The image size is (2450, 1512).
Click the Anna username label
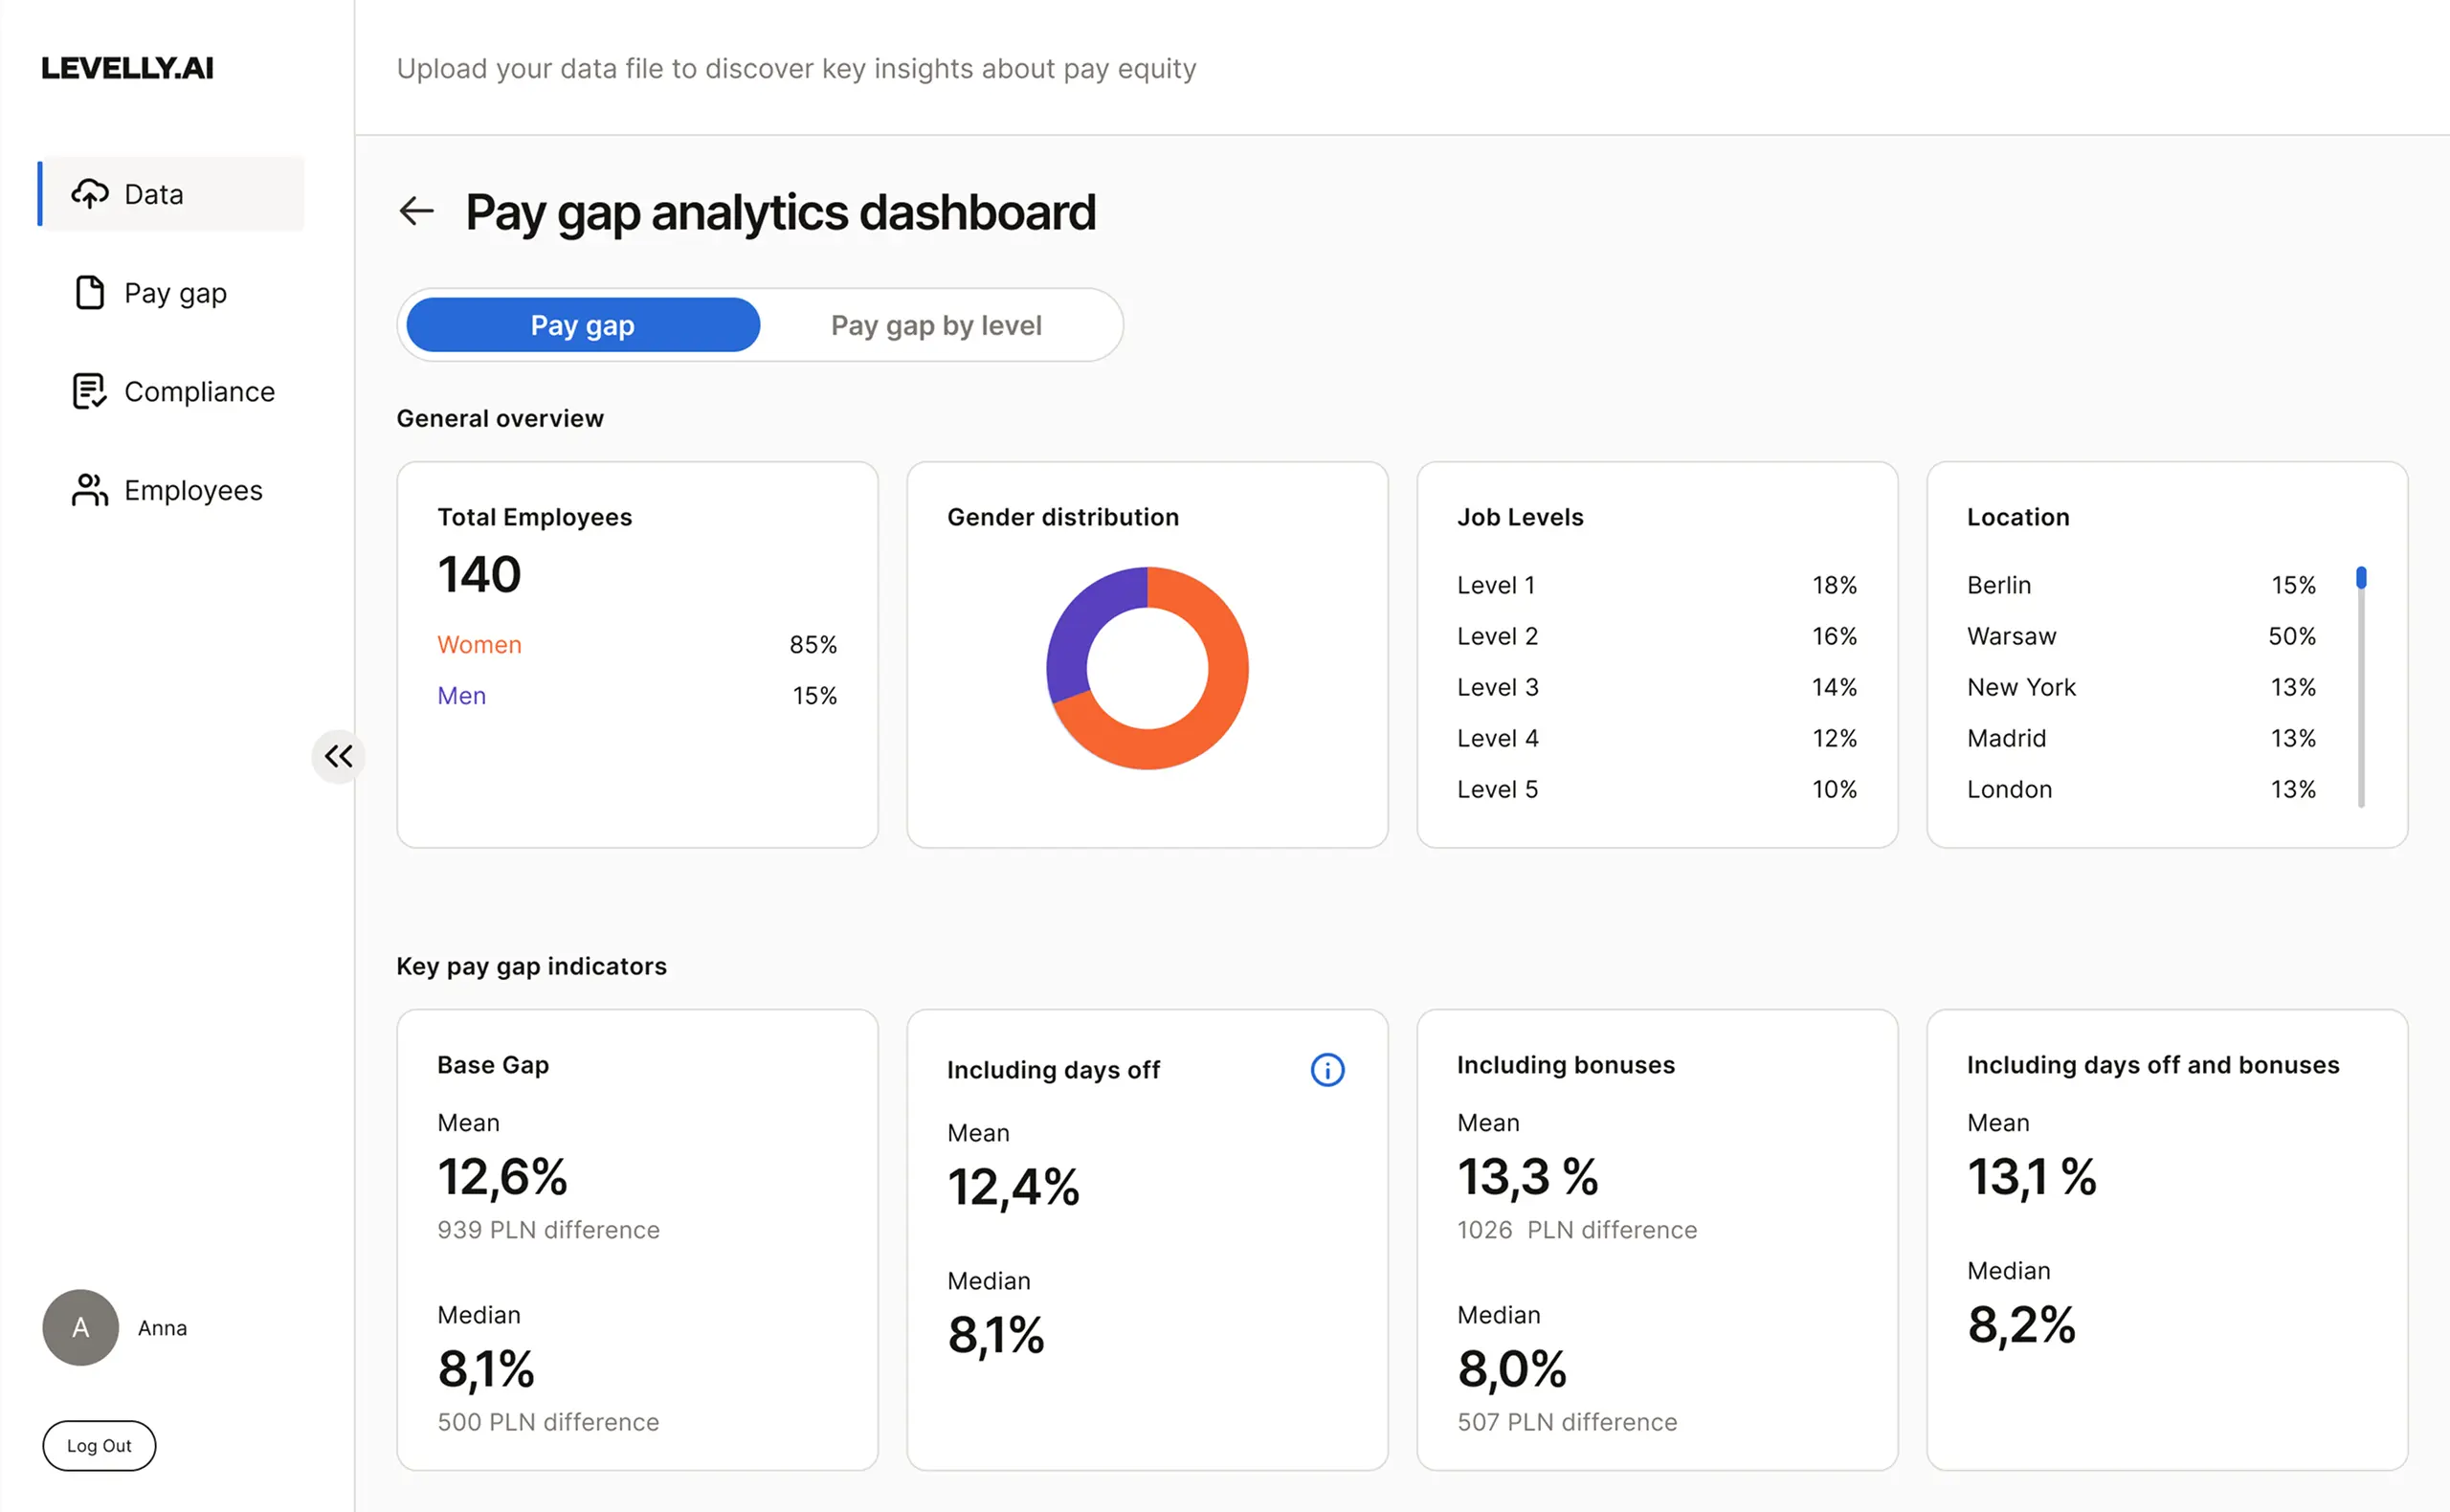[x=162, y=1328]
